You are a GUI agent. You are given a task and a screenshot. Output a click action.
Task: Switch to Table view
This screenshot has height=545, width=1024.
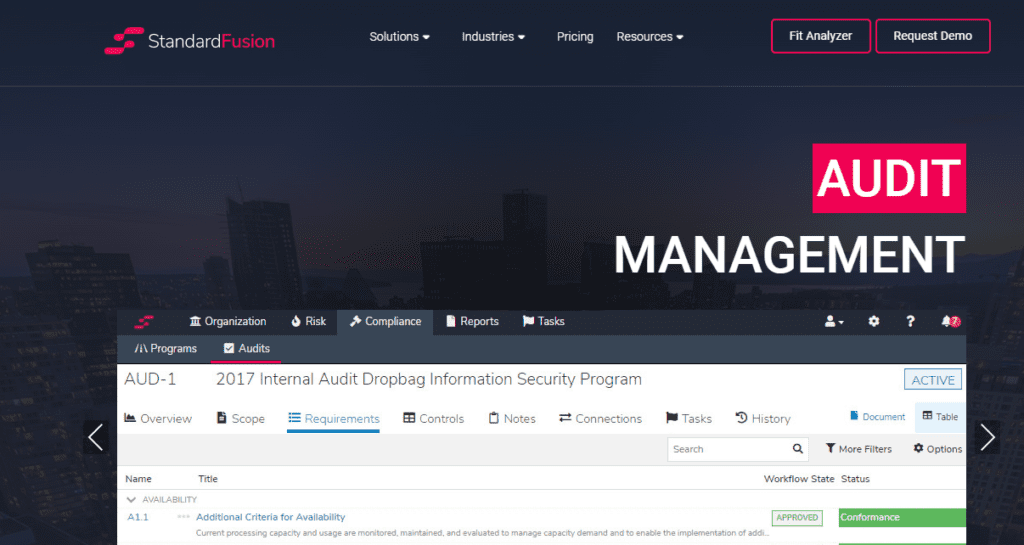(x=940, y=416)
